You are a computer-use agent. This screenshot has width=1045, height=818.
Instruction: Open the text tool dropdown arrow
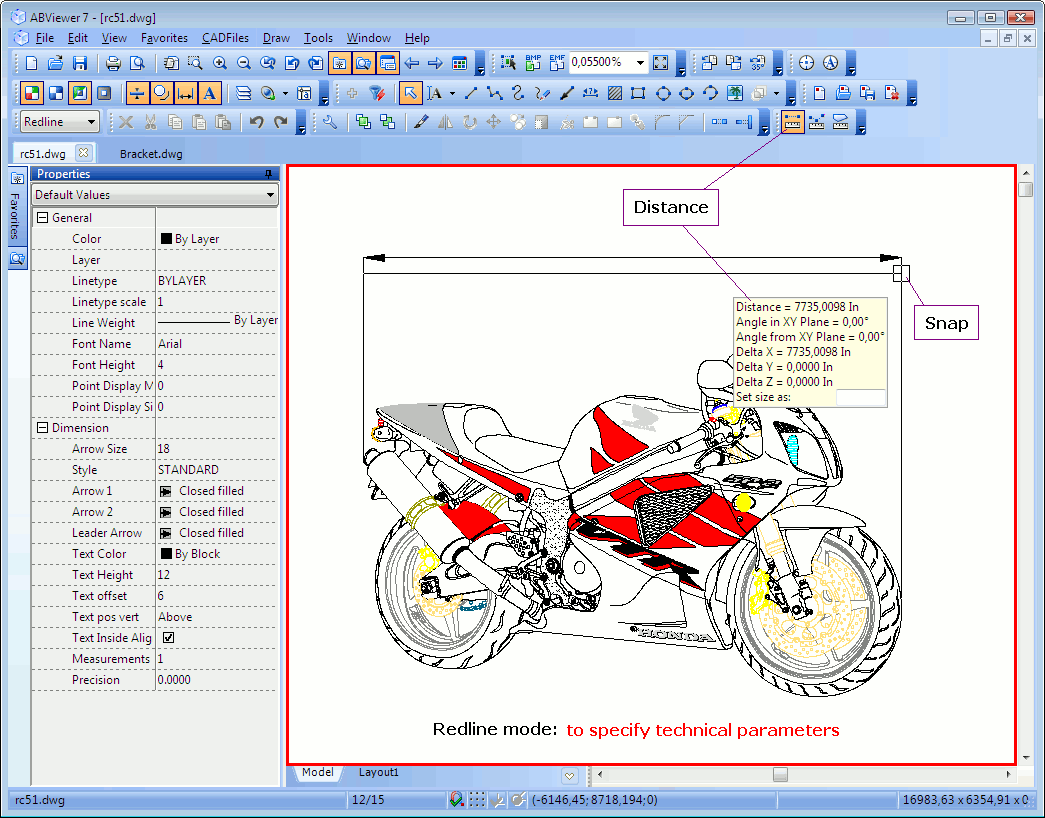coord(453,93)
